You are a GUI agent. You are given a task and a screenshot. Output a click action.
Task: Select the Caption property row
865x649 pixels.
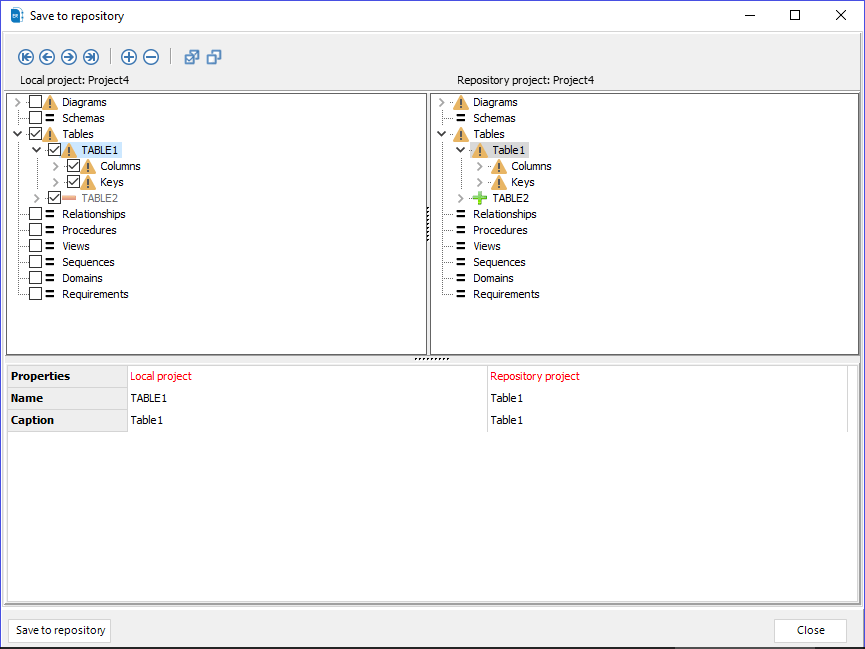[x=33, y=419]
